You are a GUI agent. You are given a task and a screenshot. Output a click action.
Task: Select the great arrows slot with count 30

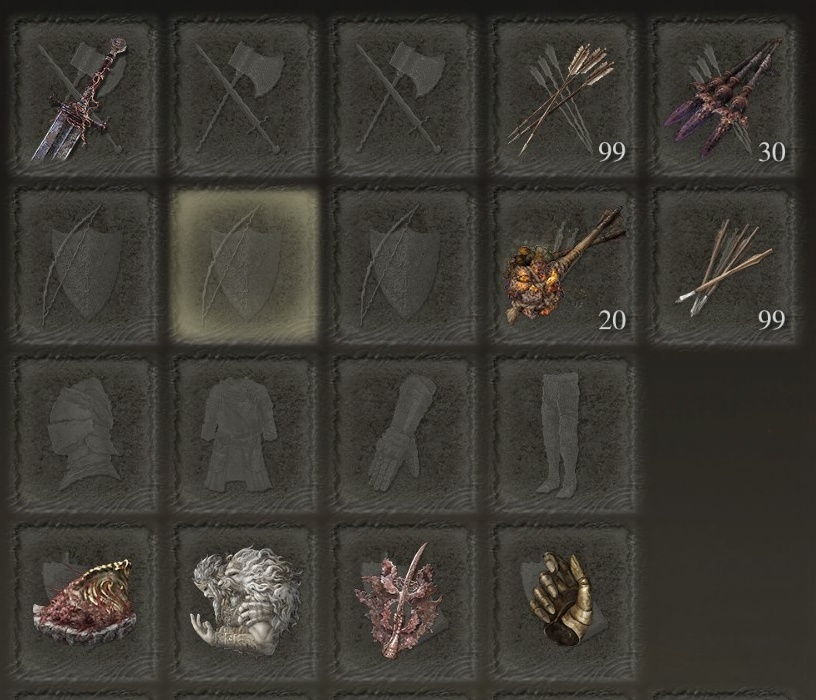coord(724,97)
